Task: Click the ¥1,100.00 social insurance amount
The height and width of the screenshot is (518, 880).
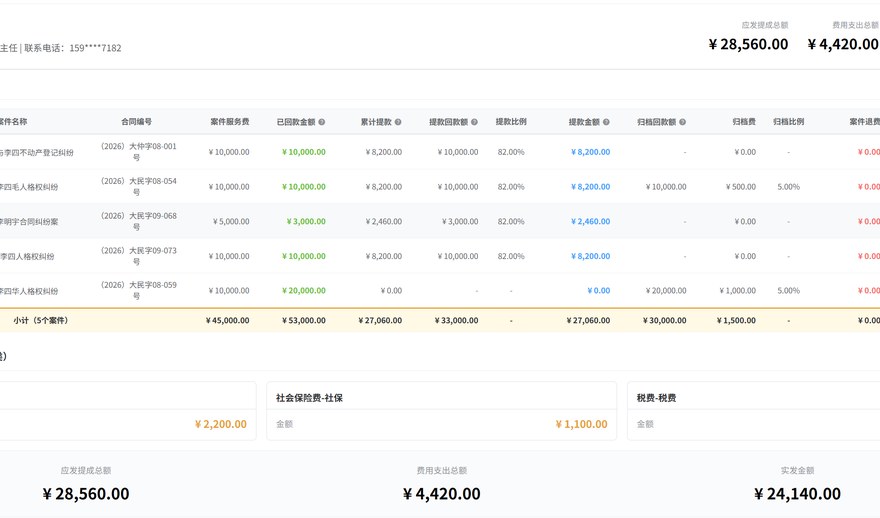Action: click(581, 424)
